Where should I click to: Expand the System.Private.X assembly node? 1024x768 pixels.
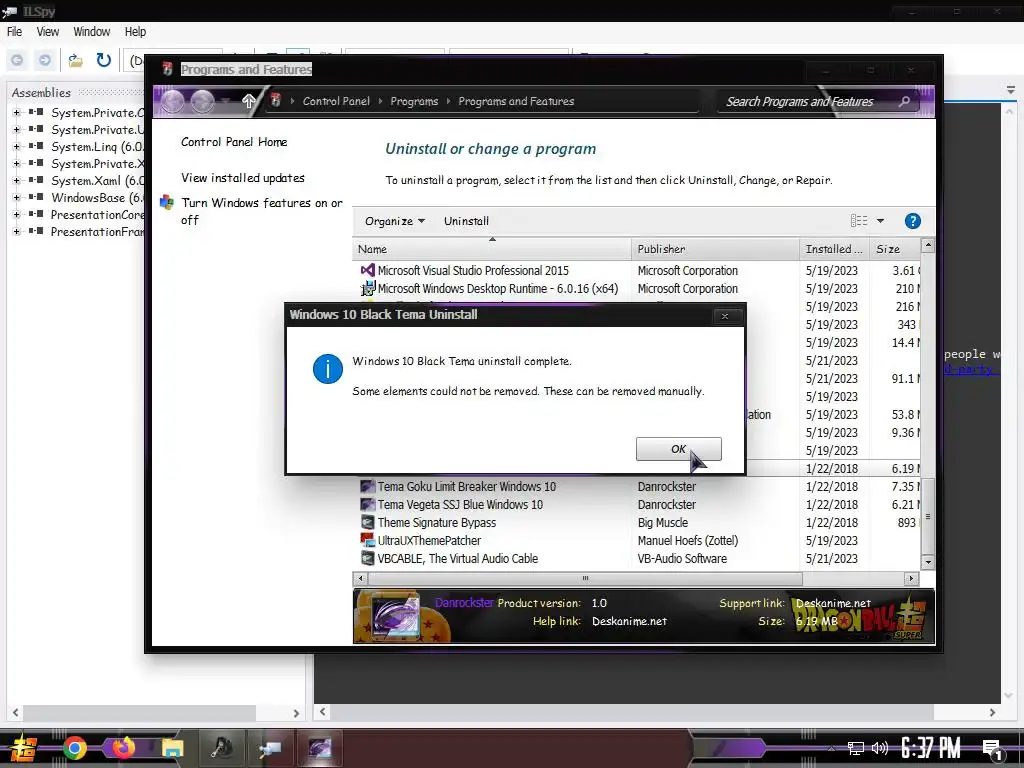pos(16,163)
